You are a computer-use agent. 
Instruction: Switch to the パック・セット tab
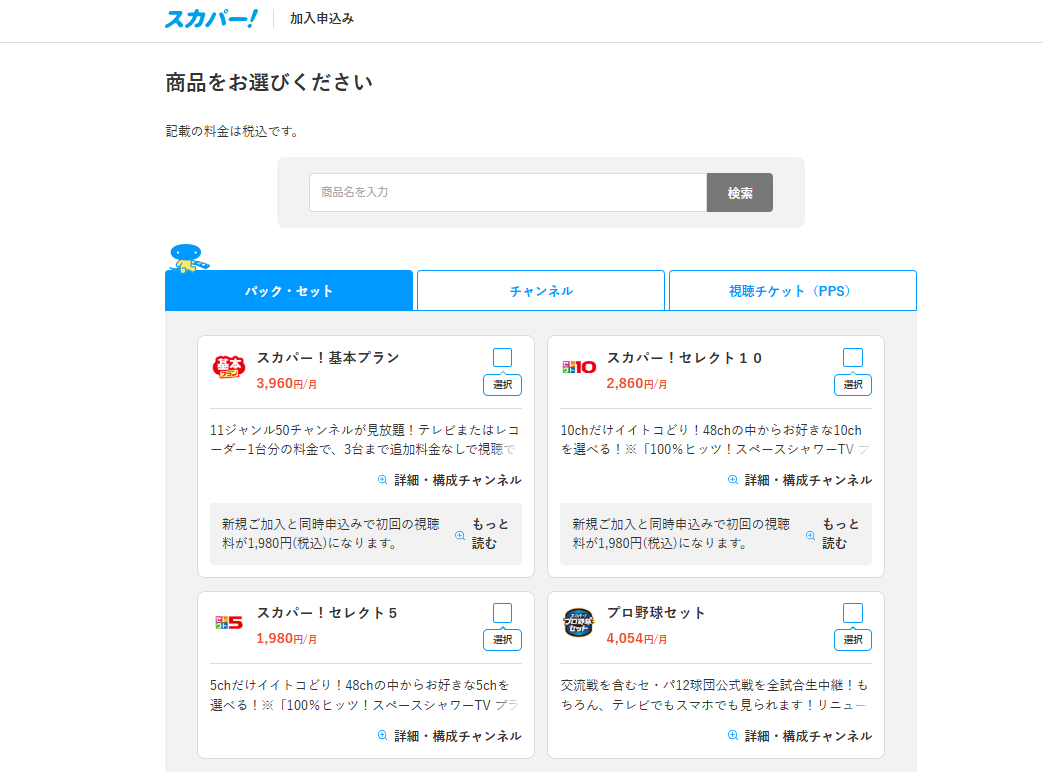(x=289, y=291)
